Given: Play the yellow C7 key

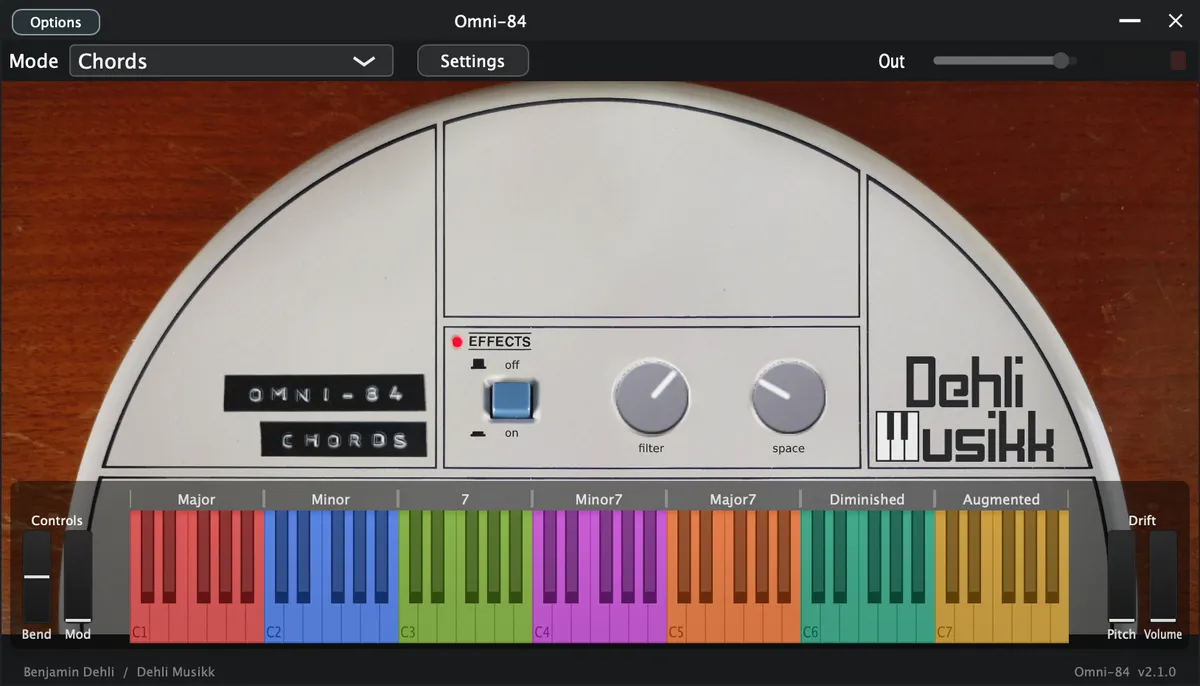Looking at the screenshot, I should pyautogui.click(x=944, y=624).
